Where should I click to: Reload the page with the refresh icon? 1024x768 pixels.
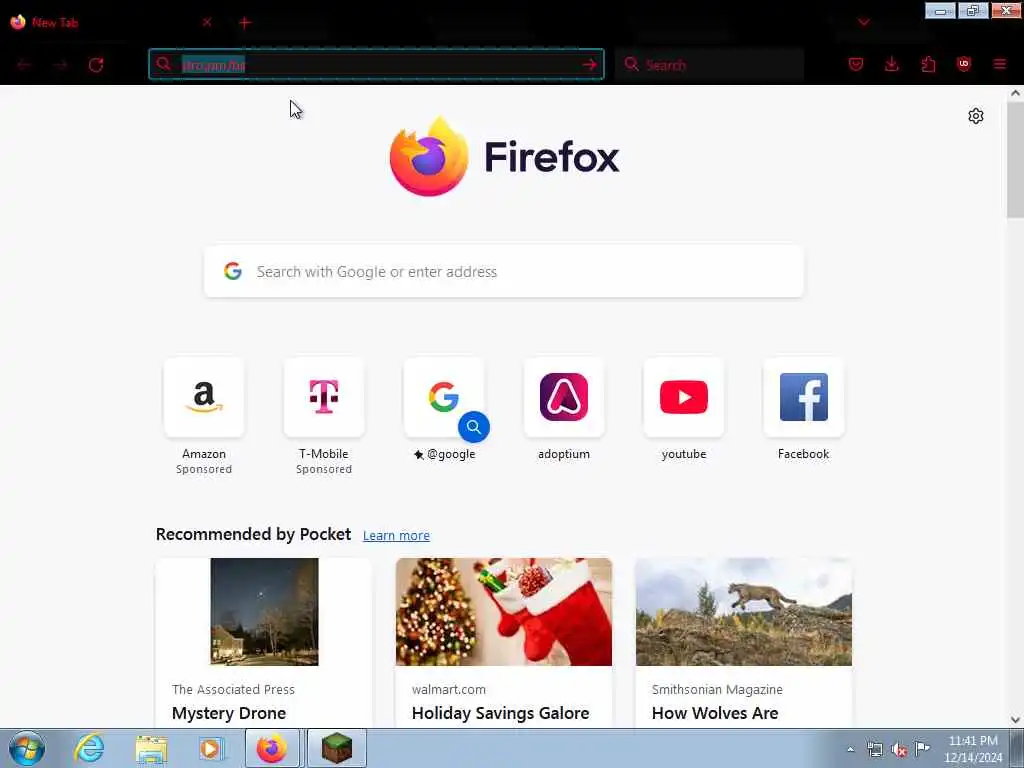[x=96, y=65]
